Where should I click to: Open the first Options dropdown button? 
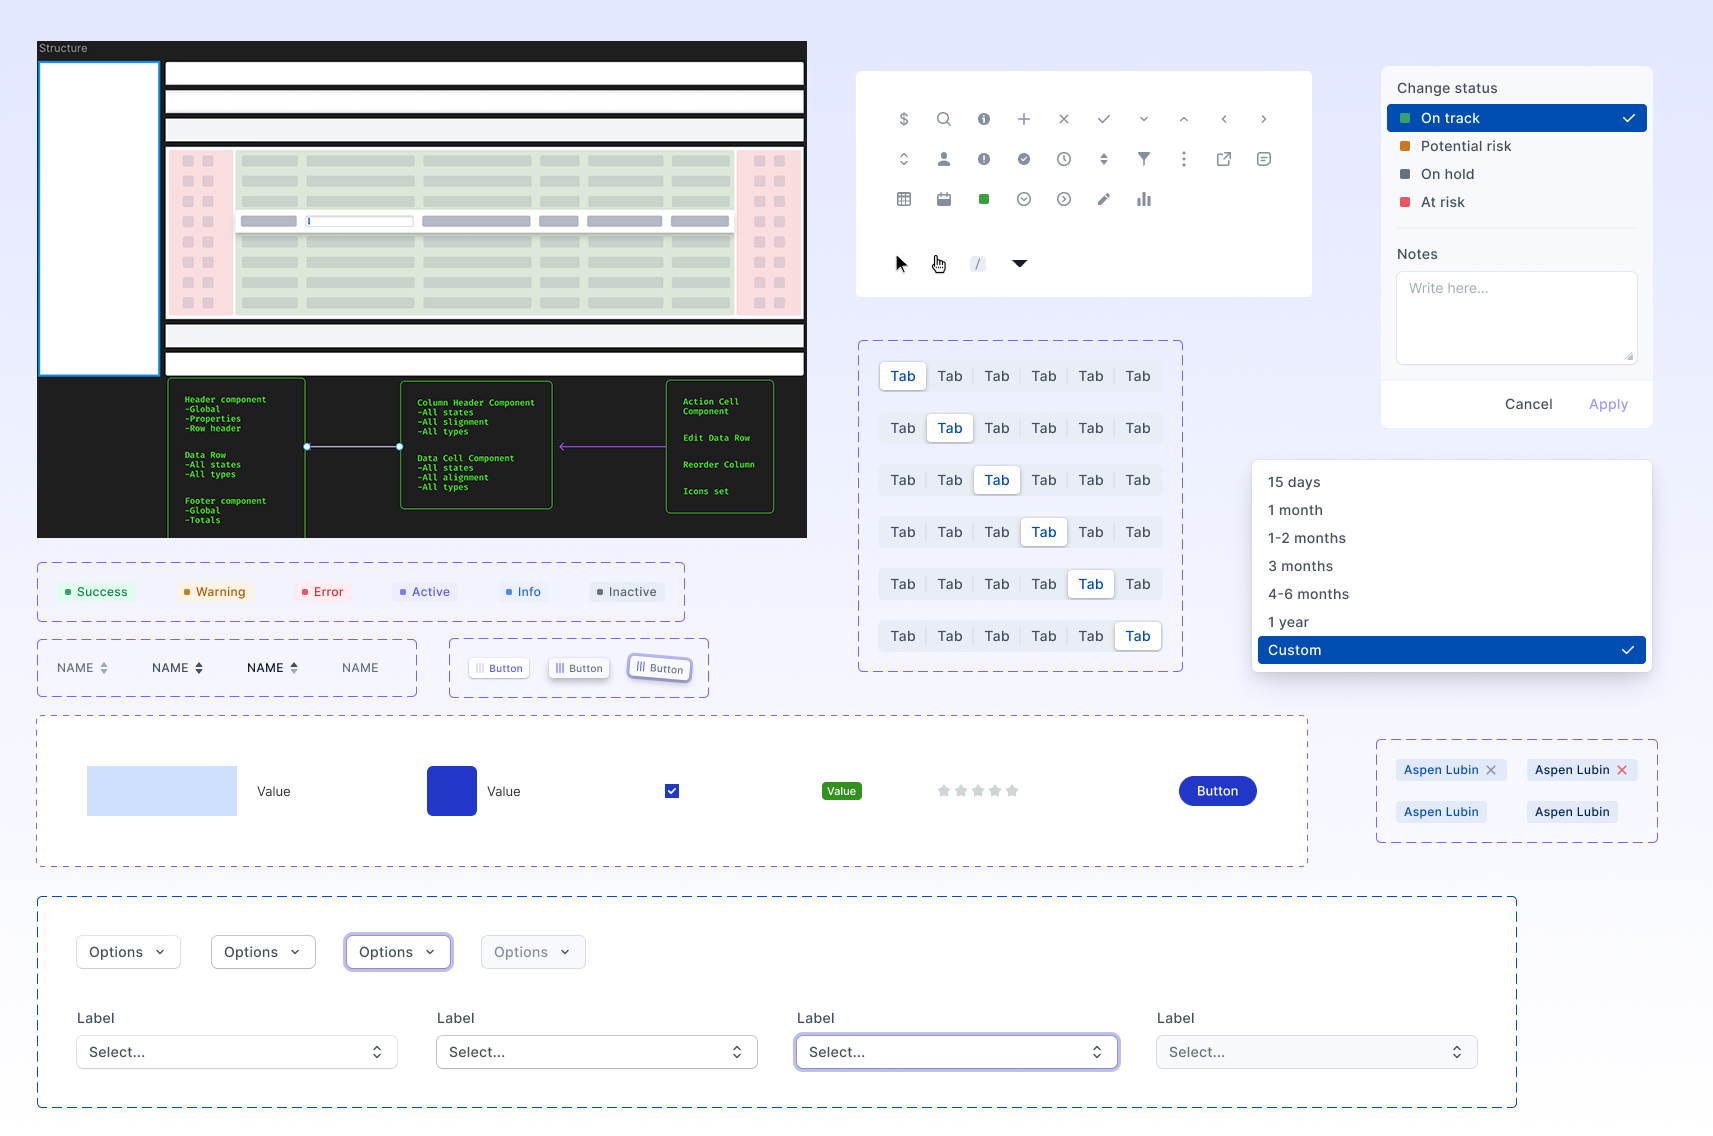pyautogui.click(x=128, y=952)
